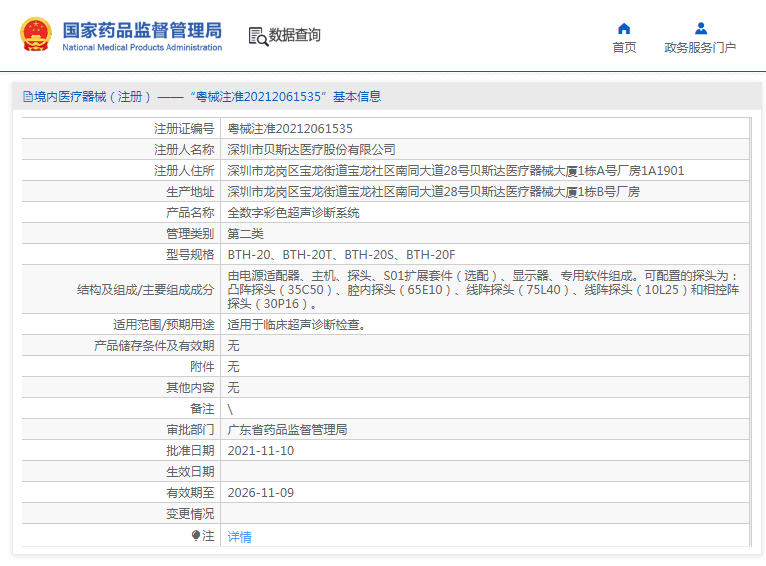Click the 数据查询 label
Screen dimensions: 766x566
click(x=295, y=35)
